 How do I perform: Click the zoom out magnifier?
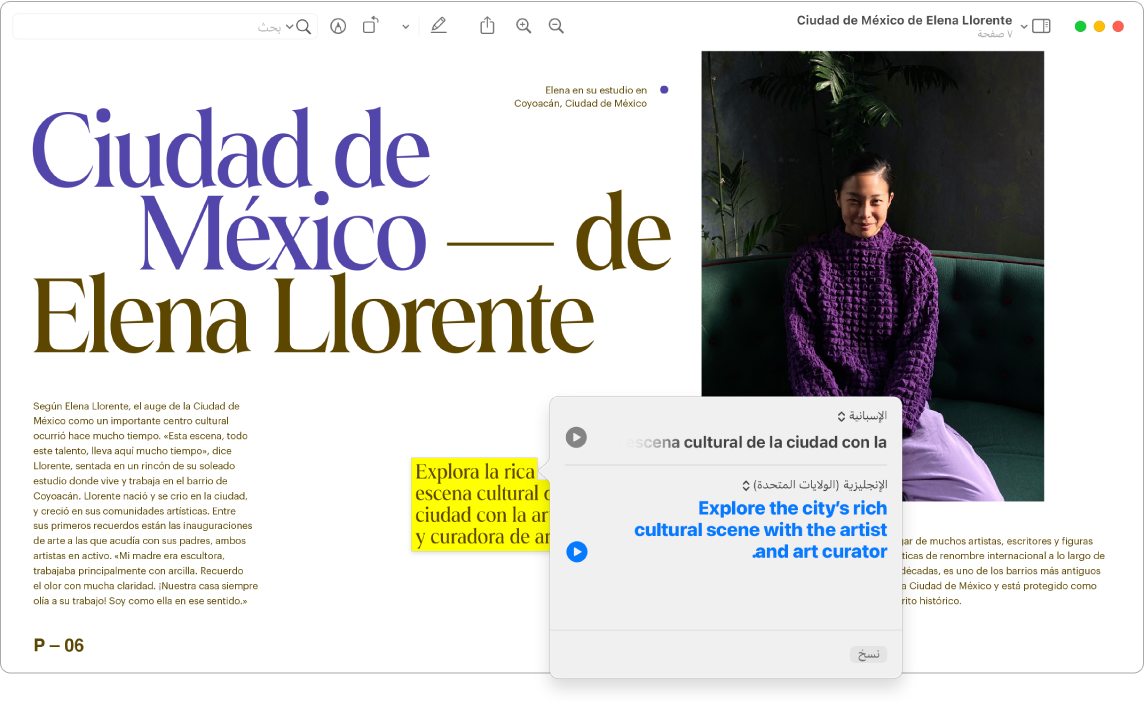[556, 26]
